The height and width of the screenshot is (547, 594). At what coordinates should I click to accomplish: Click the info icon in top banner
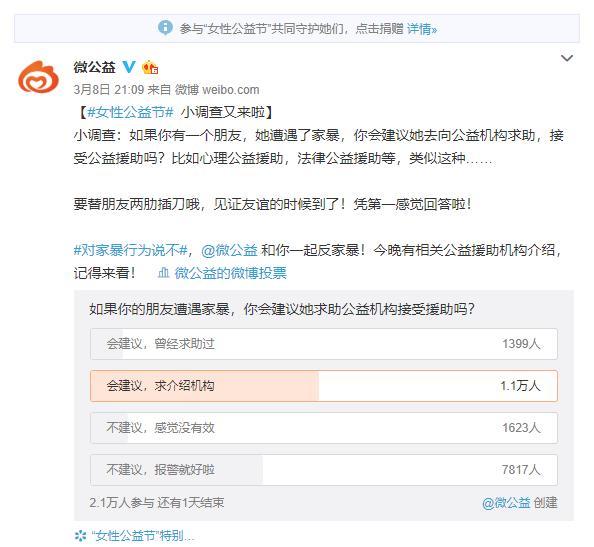pyautogui.click(x=166, y=28)
